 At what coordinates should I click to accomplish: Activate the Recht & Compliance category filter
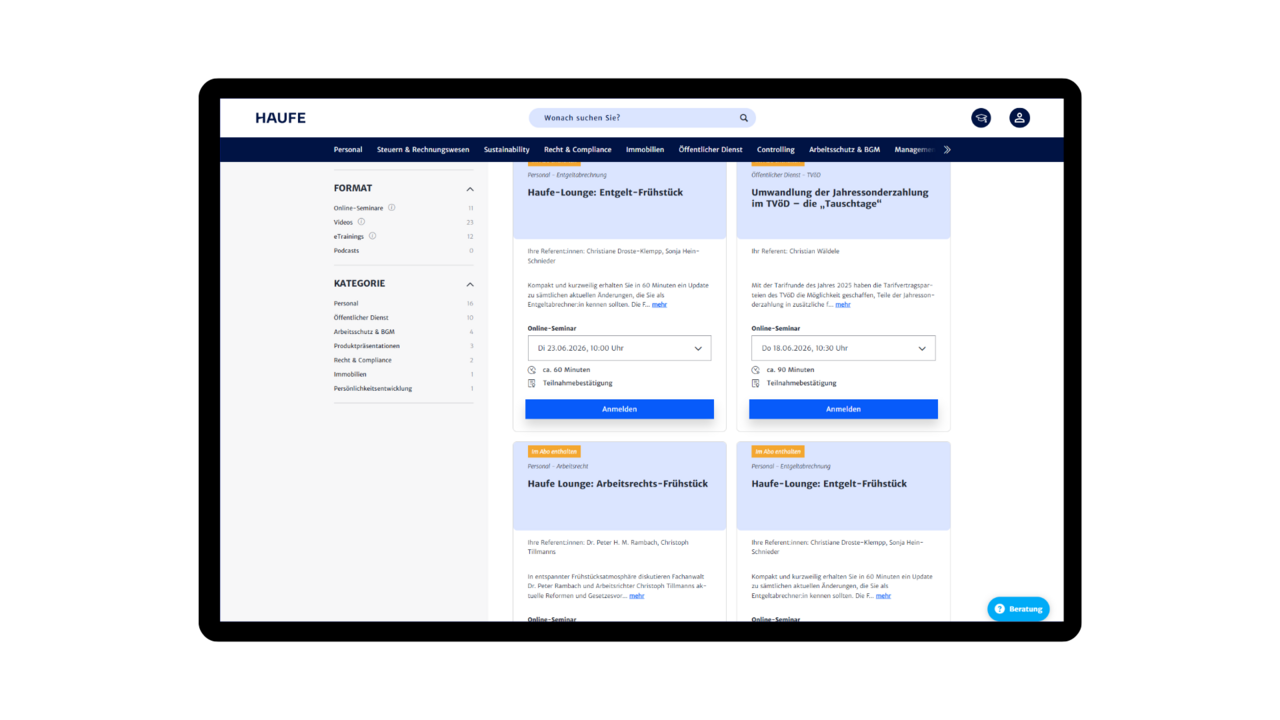click(361, 360)
